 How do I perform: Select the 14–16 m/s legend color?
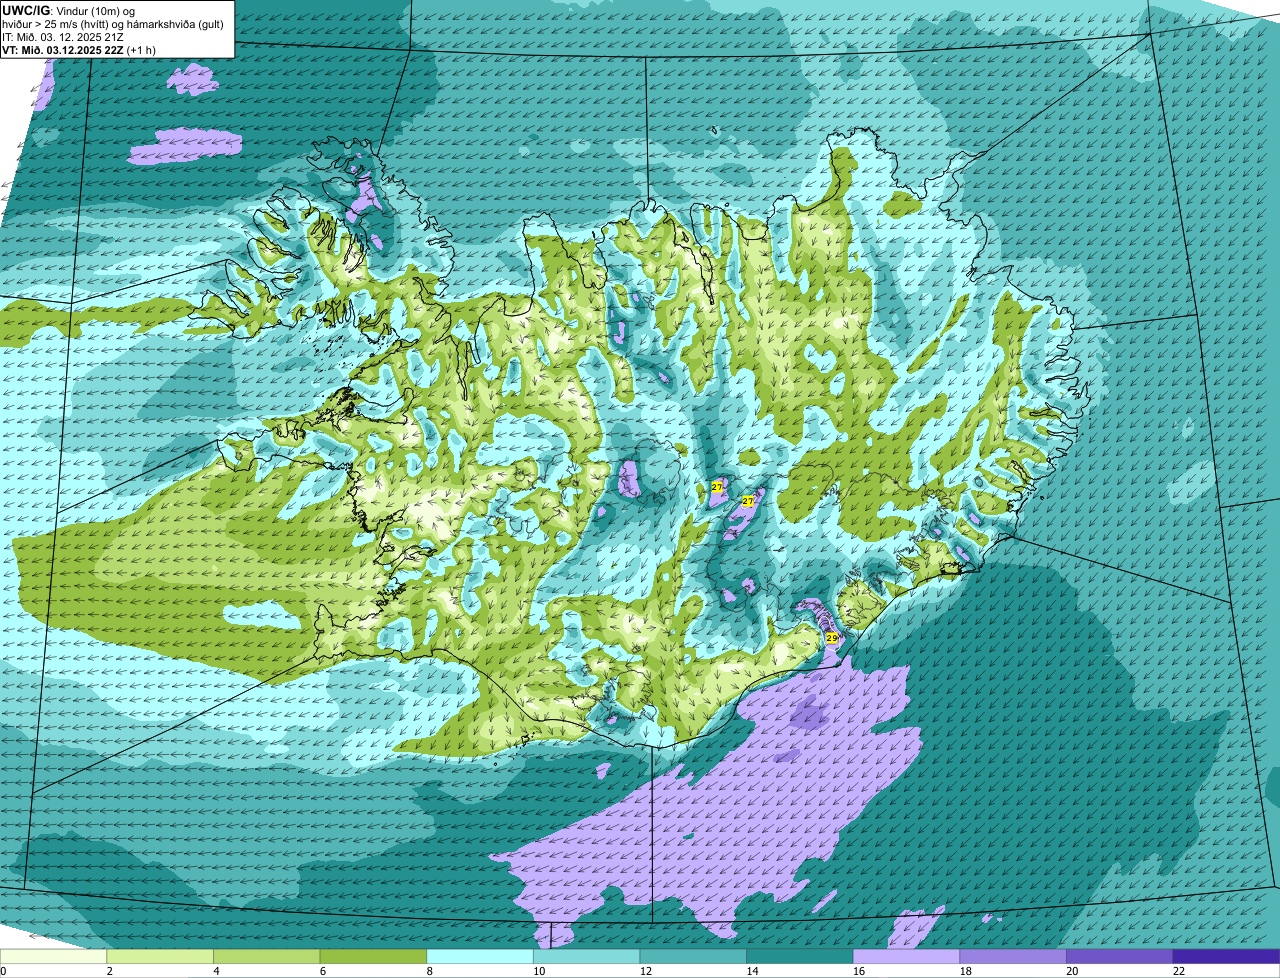(x=800, y=956)
